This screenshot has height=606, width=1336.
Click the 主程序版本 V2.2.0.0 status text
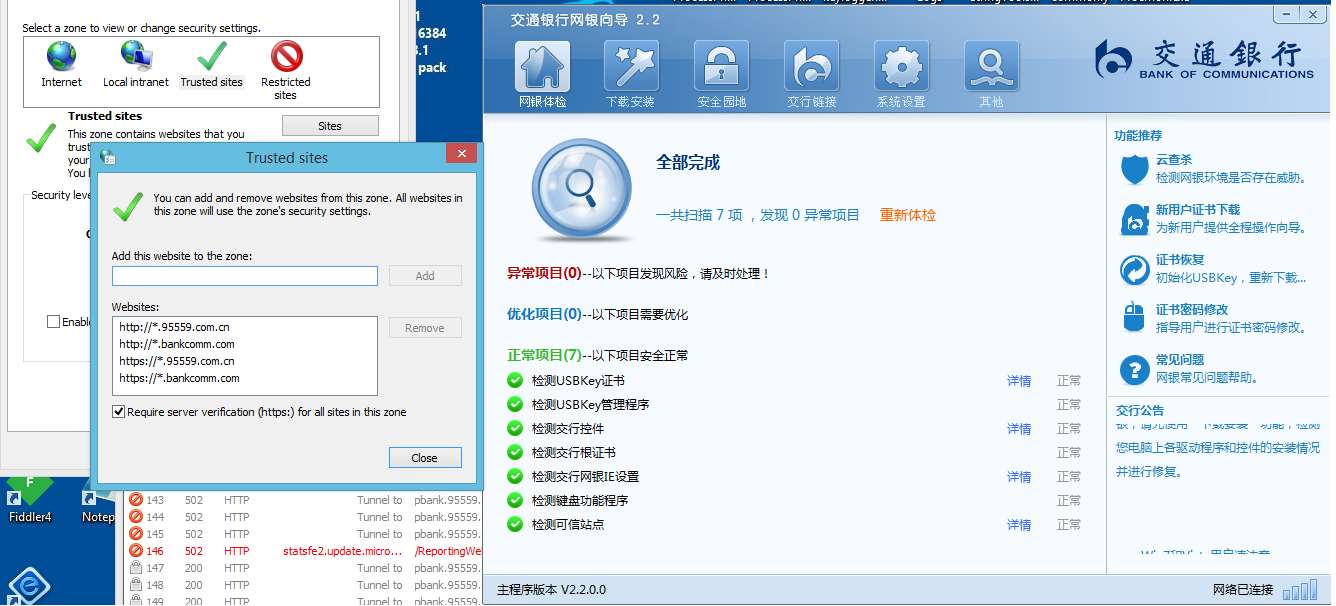pos(551,590)
